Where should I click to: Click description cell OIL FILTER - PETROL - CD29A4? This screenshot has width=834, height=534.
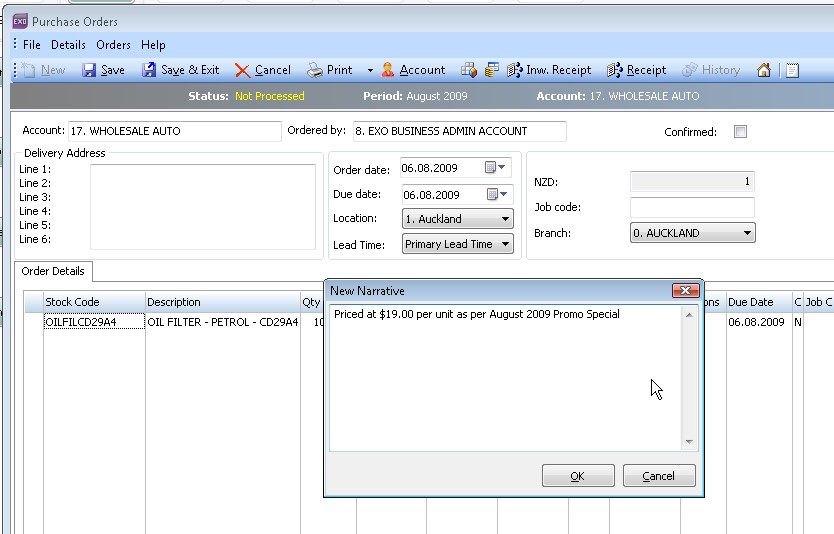click(223, 322)
